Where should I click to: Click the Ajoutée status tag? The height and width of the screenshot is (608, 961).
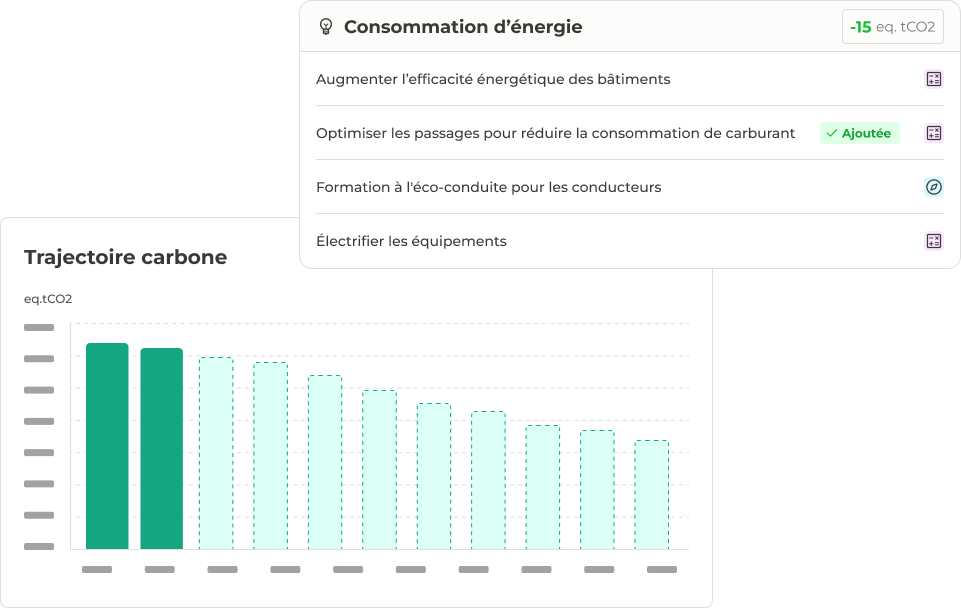[x=860, y=133]
